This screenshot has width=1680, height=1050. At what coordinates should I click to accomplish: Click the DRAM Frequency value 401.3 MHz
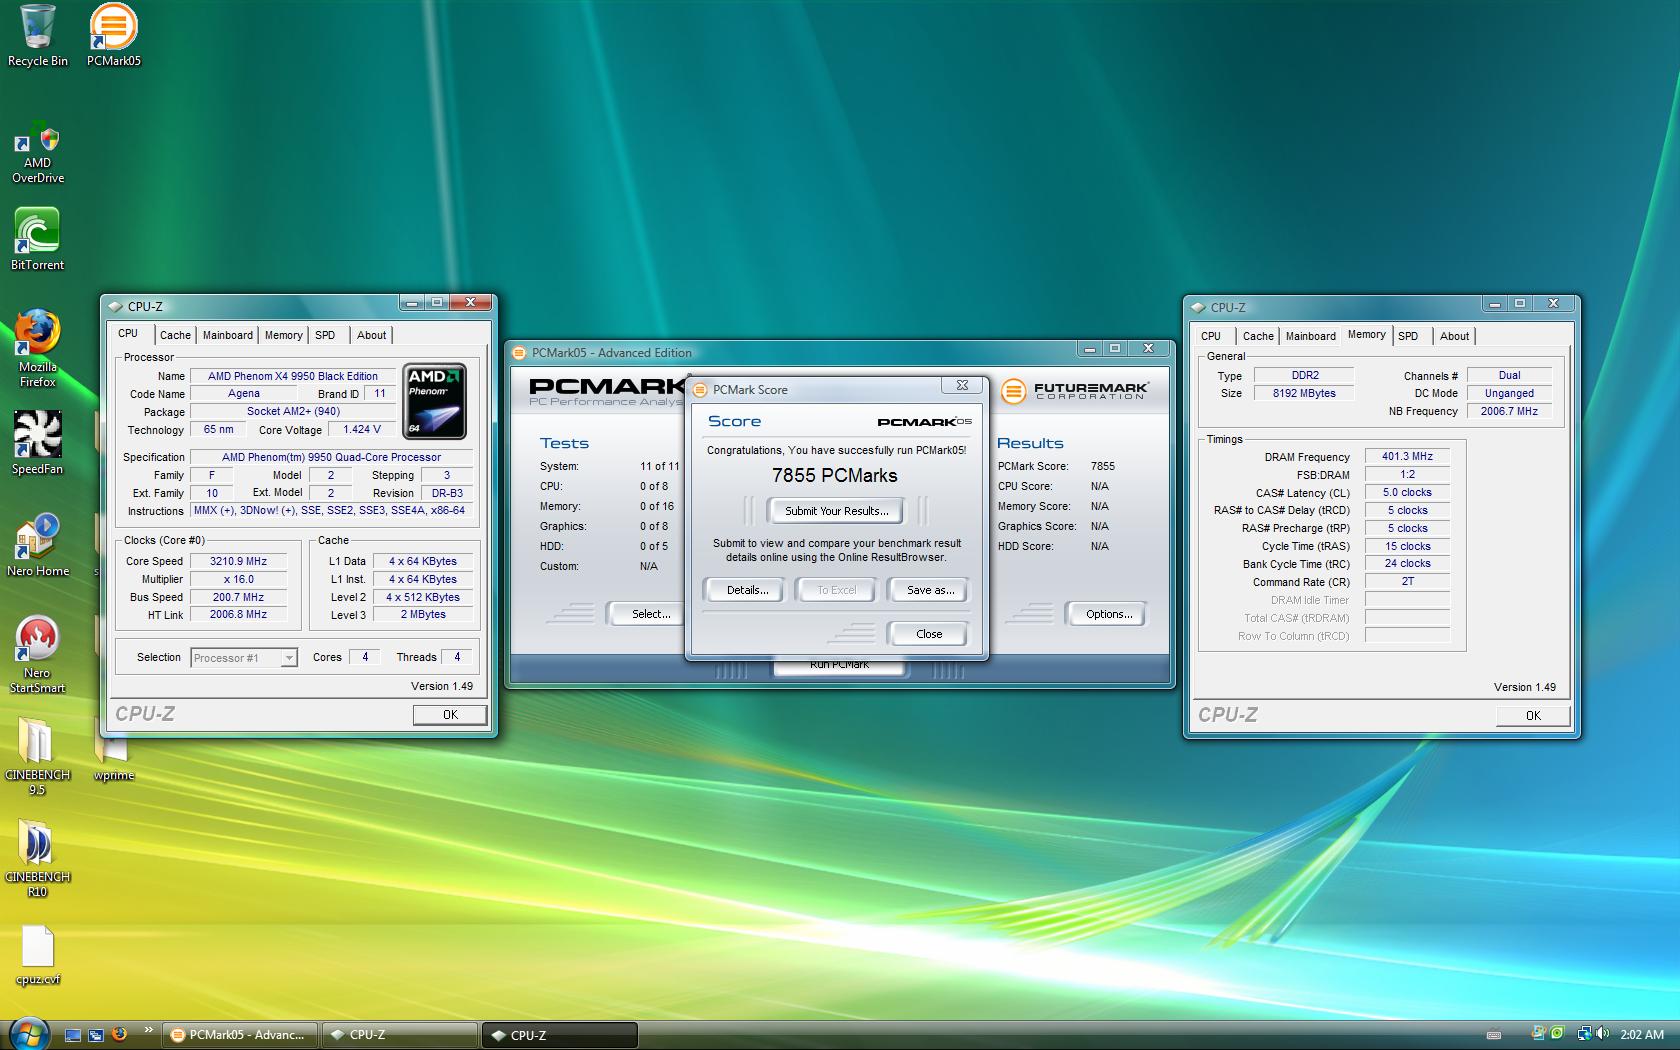pos(1407,456)
